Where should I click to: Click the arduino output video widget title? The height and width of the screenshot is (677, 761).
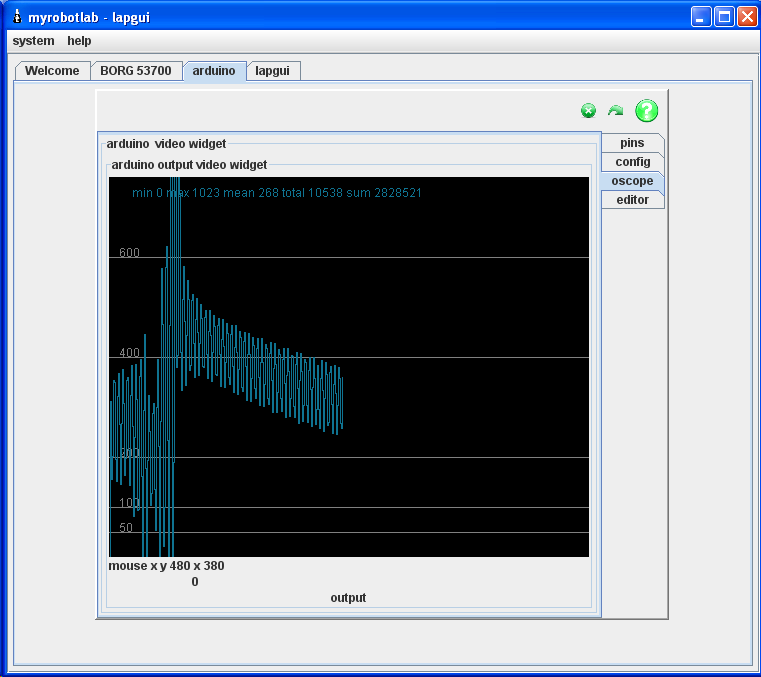tap(189, 165)
